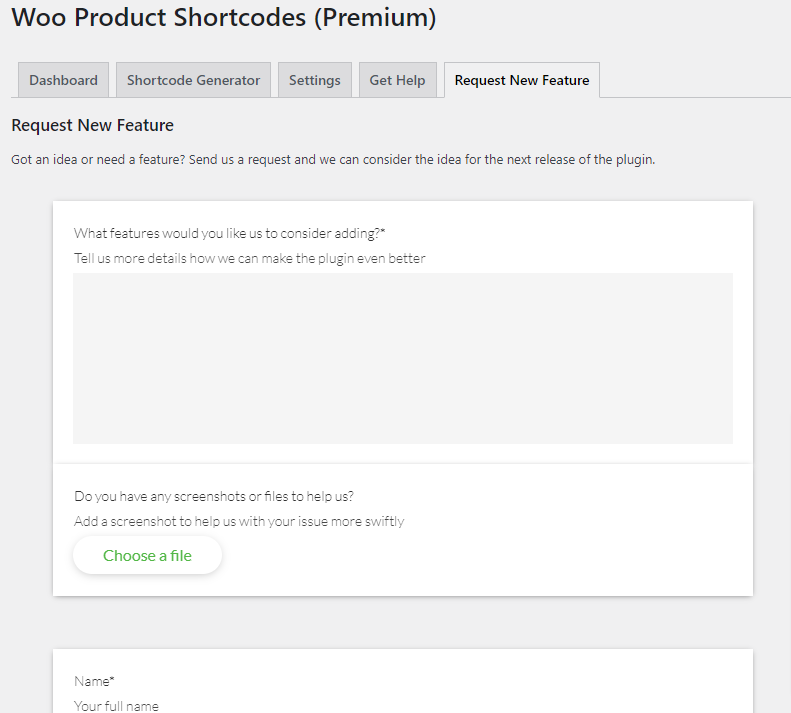Click the word (Premium) in the title
Viewport: 791px width, 713px height.
coord(375,18)
